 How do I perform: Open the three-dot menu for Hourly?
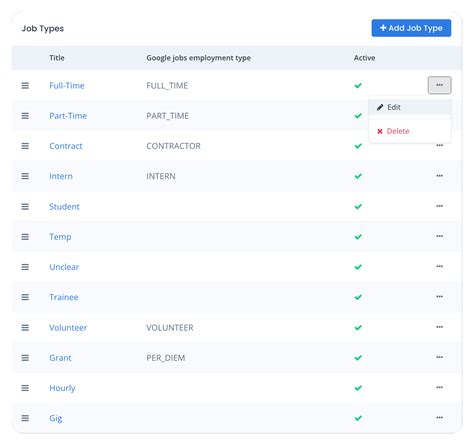click(x=439, y=387)
